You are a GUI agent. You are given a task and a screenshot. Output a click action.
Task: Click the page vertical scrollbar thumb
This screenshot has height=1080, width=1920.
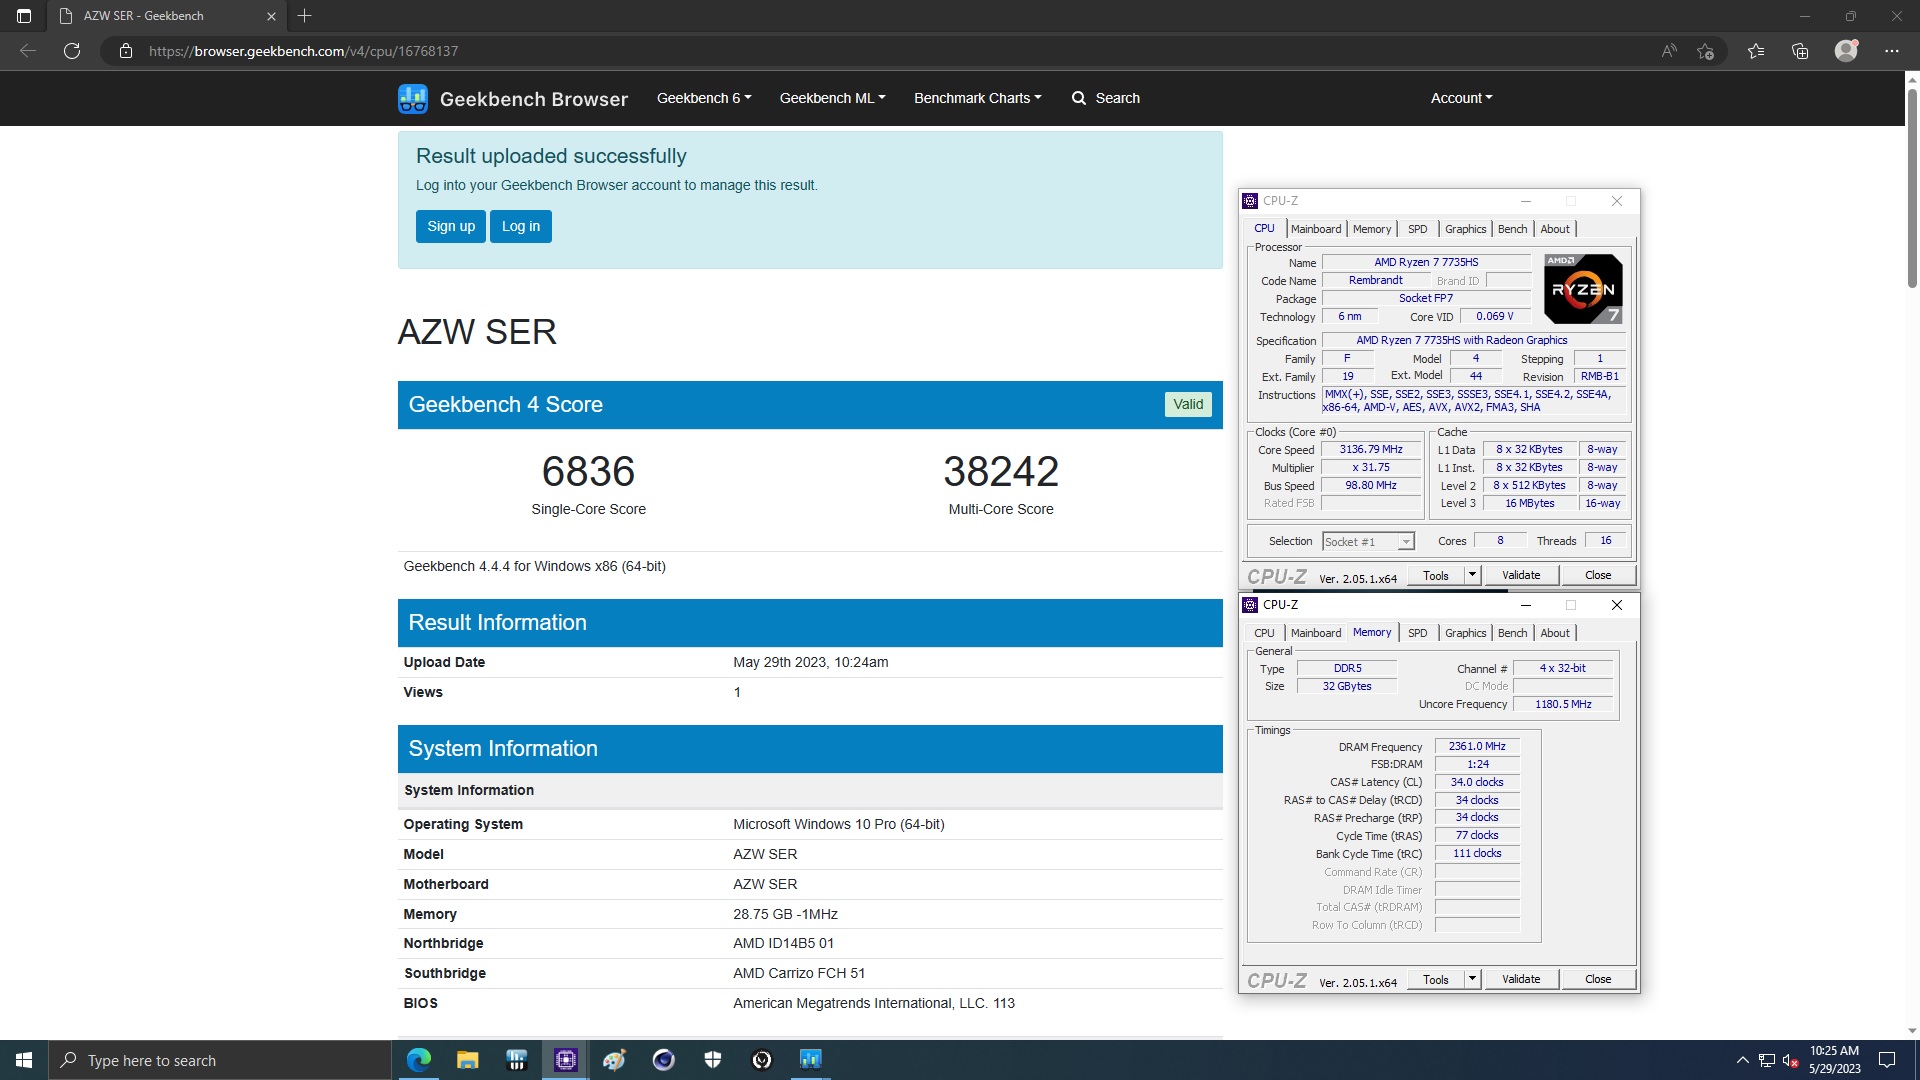point(1912,188)
